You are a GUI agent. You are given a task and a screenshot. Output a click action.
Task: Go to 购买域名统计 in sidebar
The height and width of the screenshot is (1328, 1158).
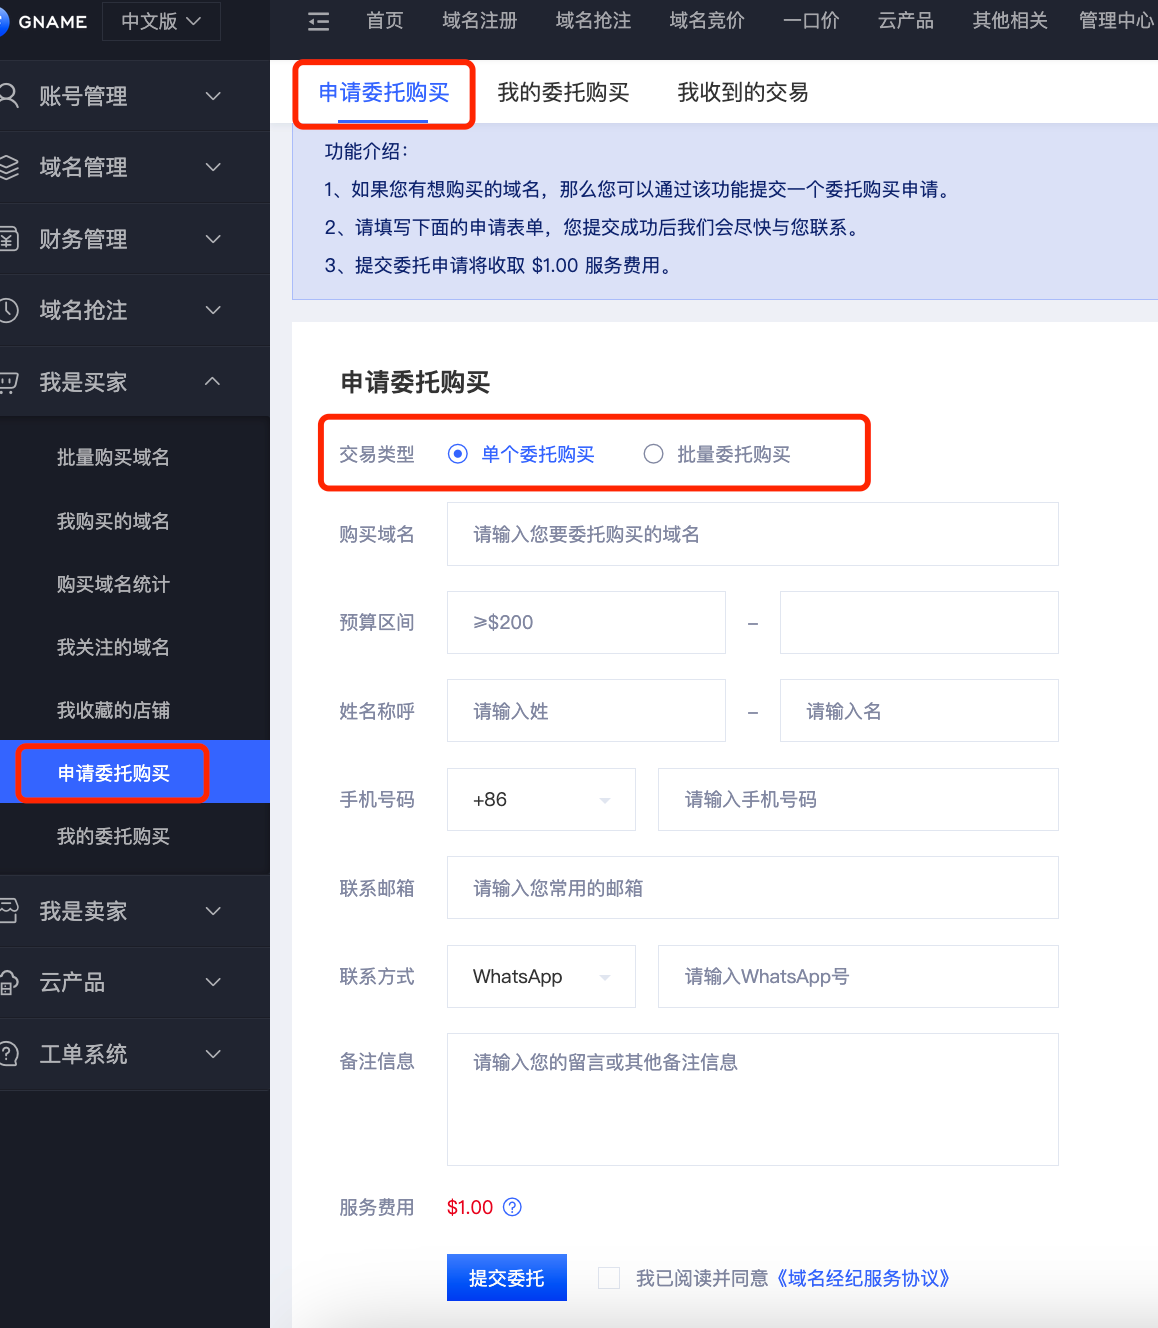pos(113,584)
